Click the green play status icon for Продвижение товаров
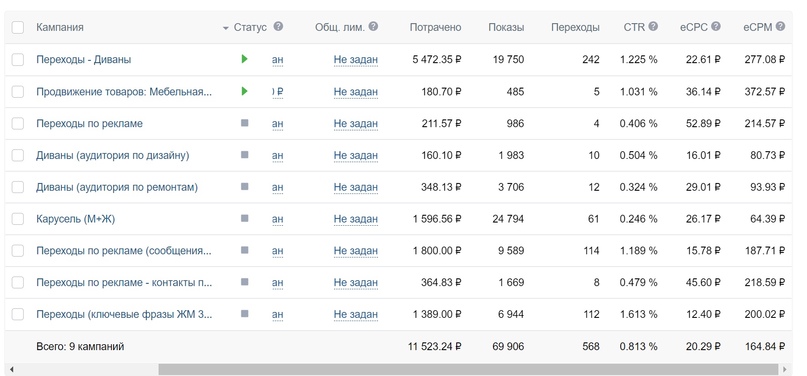Screen dimensions: 807x376 [244, 91]
